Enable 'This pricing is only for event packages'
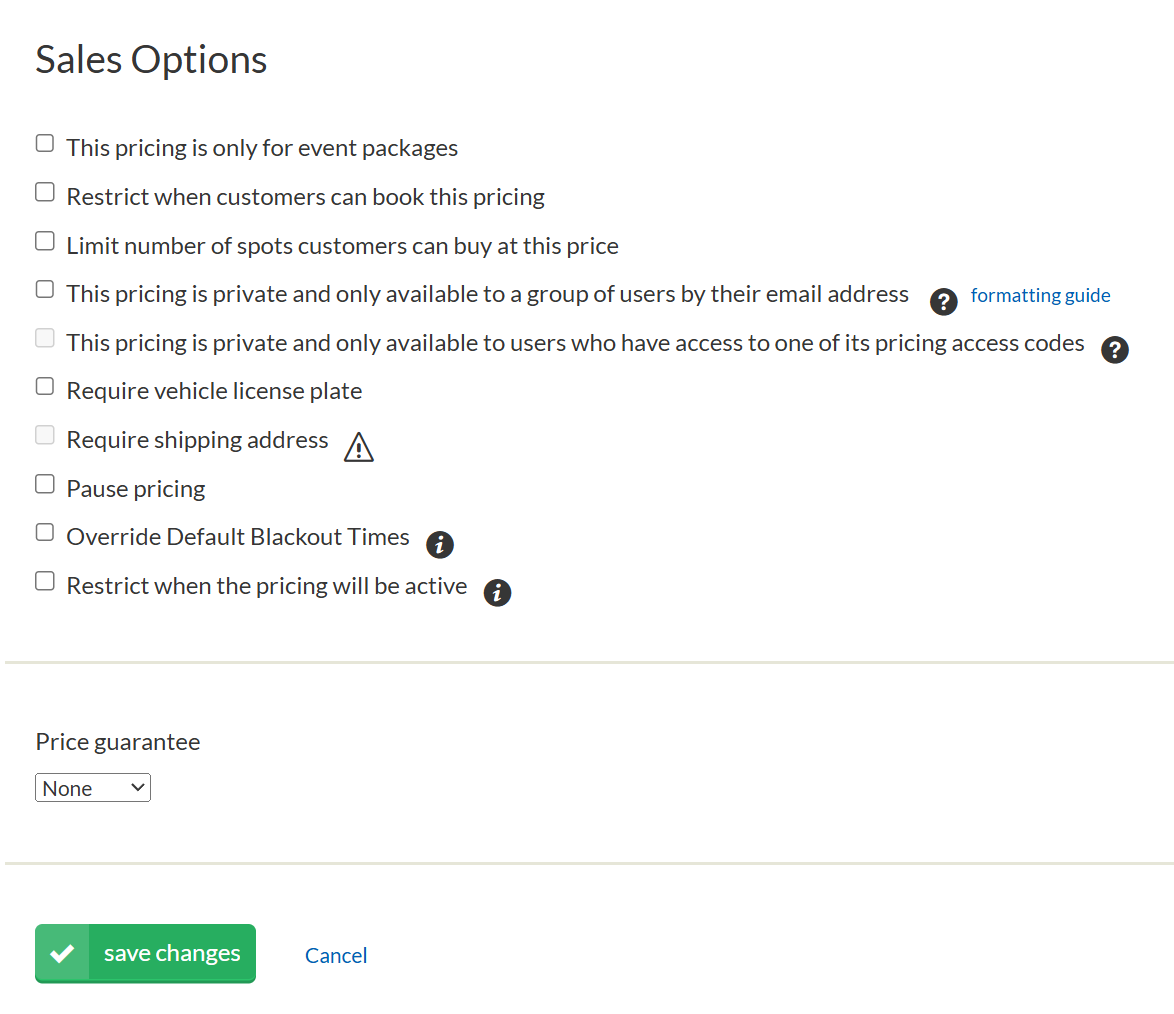The height and width of the screenshot is (1014, 1174). (x=45, y=143)
